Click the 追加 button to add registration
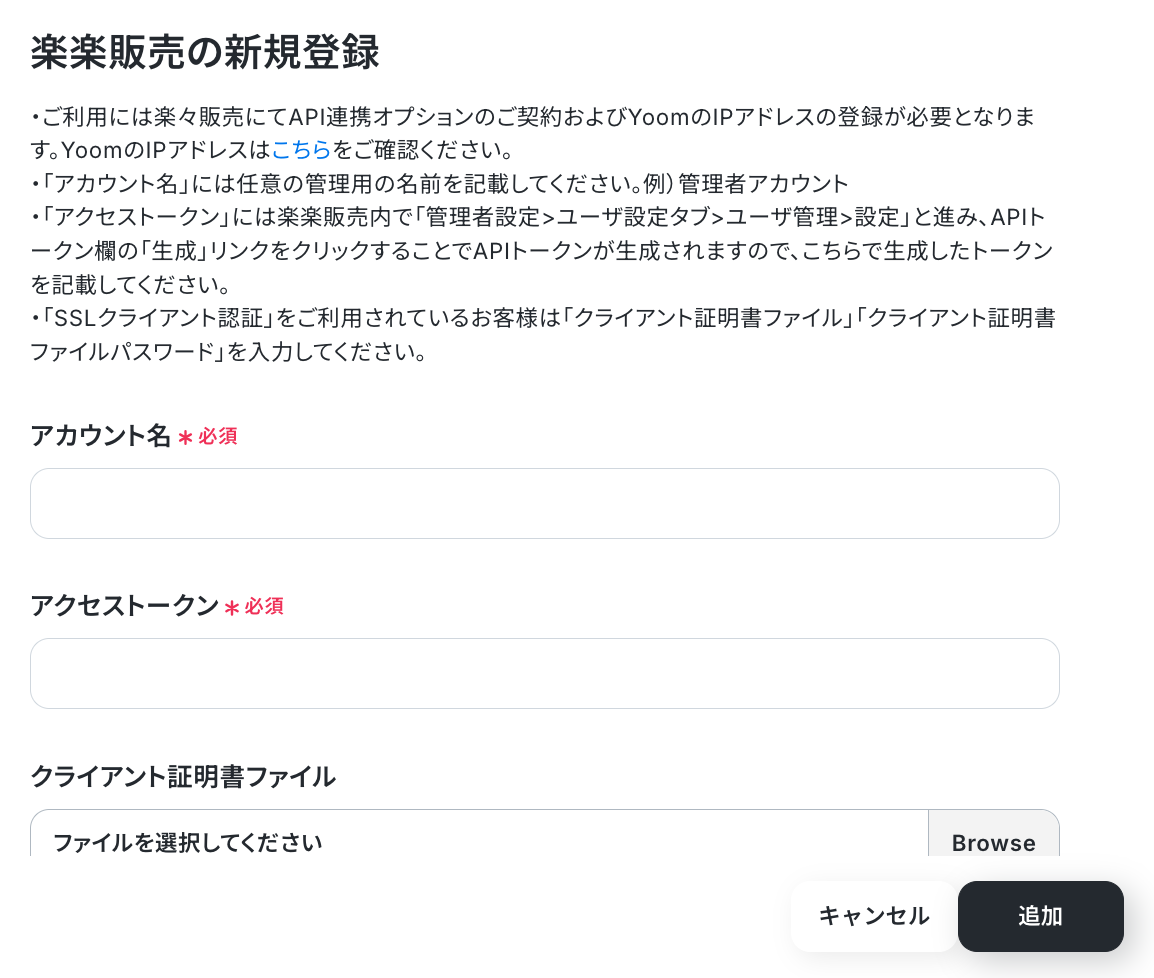1154x978 pixels. [1041, 916]
